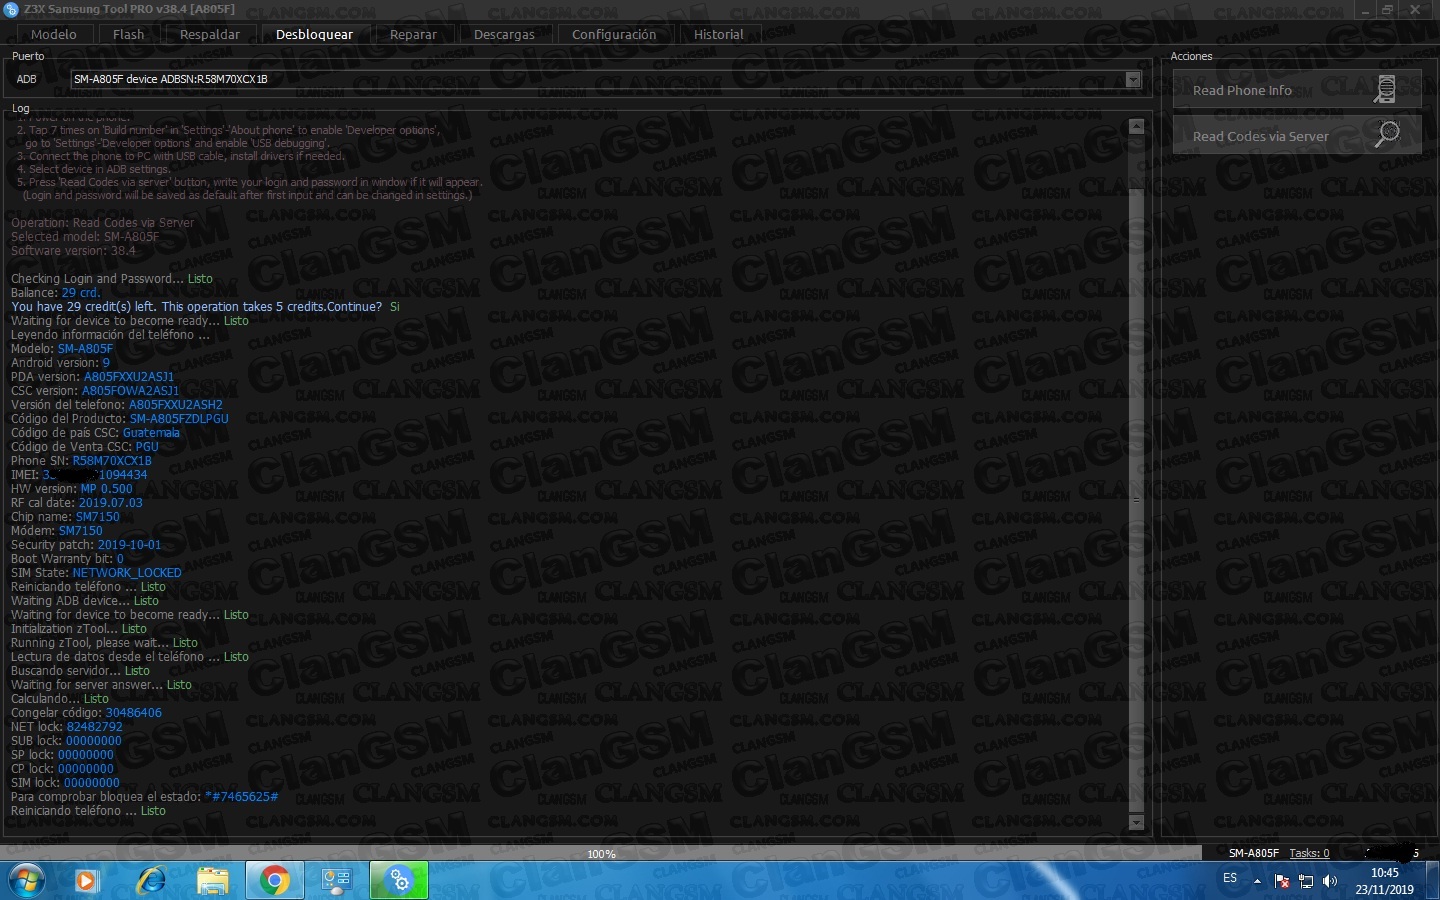Click the NET lock code 82482792
This screenshot has width=1440, height=900.
(94, 727)
